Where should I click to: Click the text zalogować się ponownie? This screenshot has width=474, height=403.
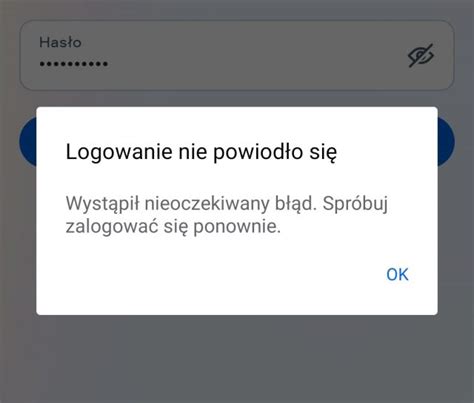pyautogui.click(x=173, y=227)
